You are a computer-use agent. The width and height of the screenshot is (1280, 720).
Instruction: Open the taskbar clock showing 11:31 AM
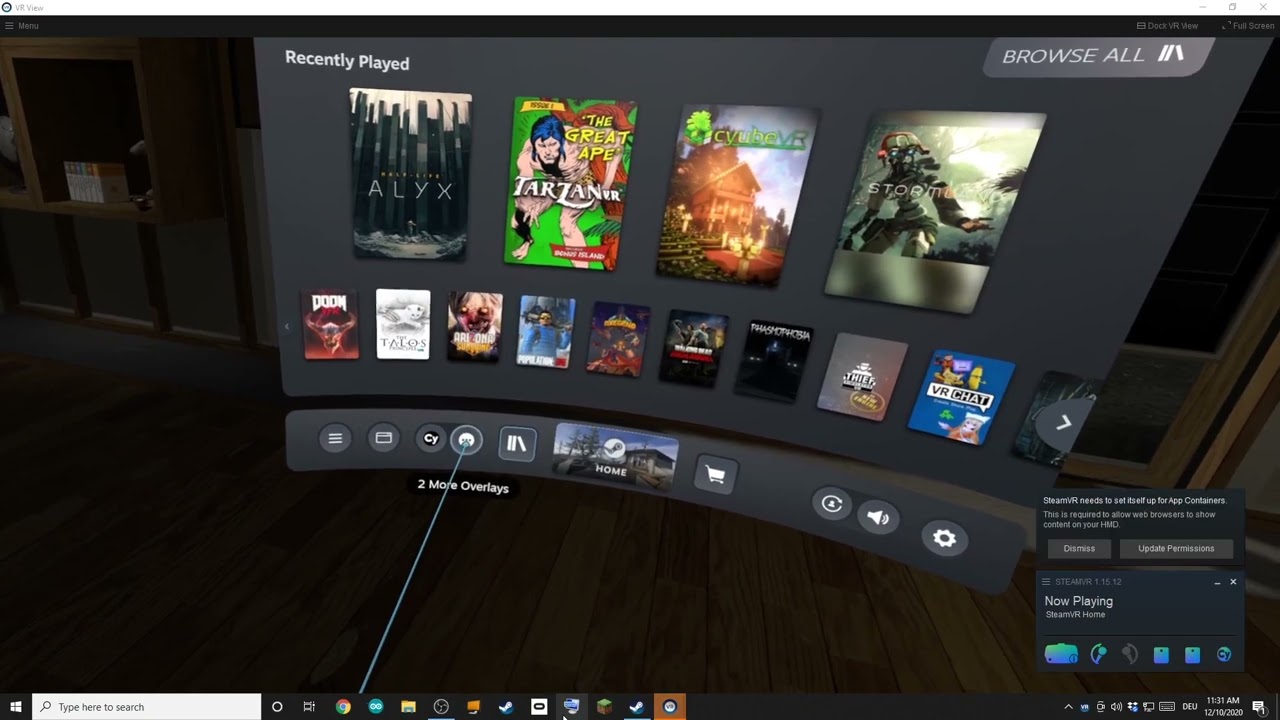click(x=1223, y=707)
